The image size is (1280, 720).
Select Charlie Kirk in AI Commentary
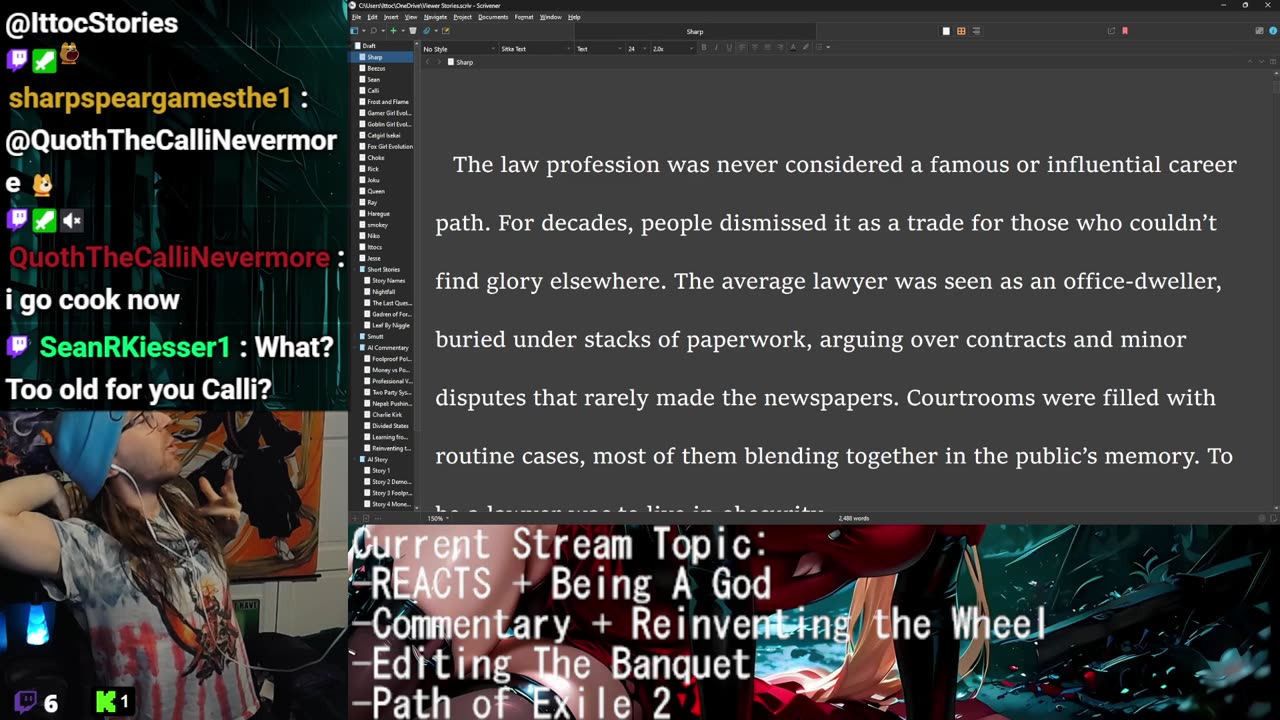[x=389, y=414]
